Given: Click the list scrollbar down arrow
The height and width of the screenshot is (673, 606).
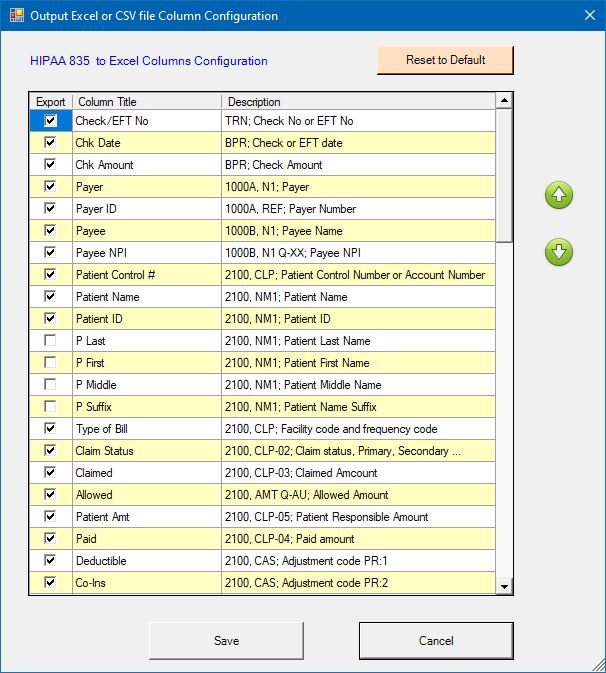Looking at the screenshot, I should point(504,586).
